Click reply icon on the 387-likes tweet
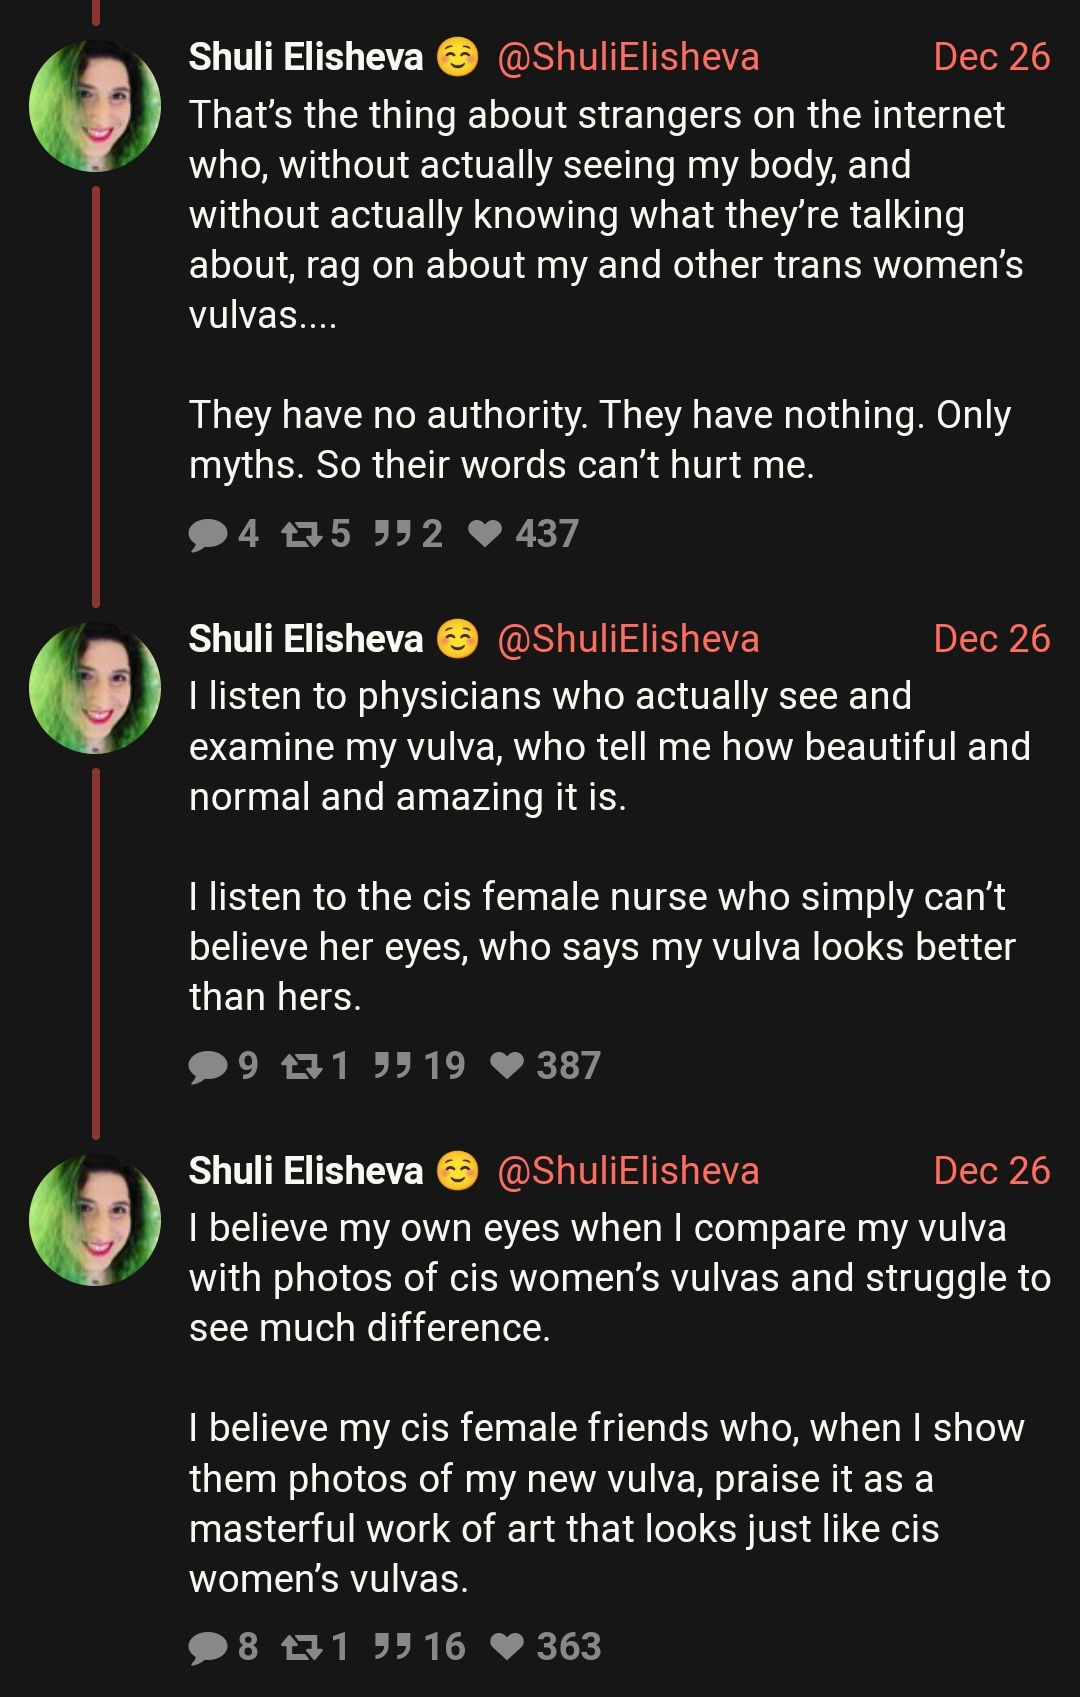This screenshot has height=1697, width=1080. (208, 1067)
